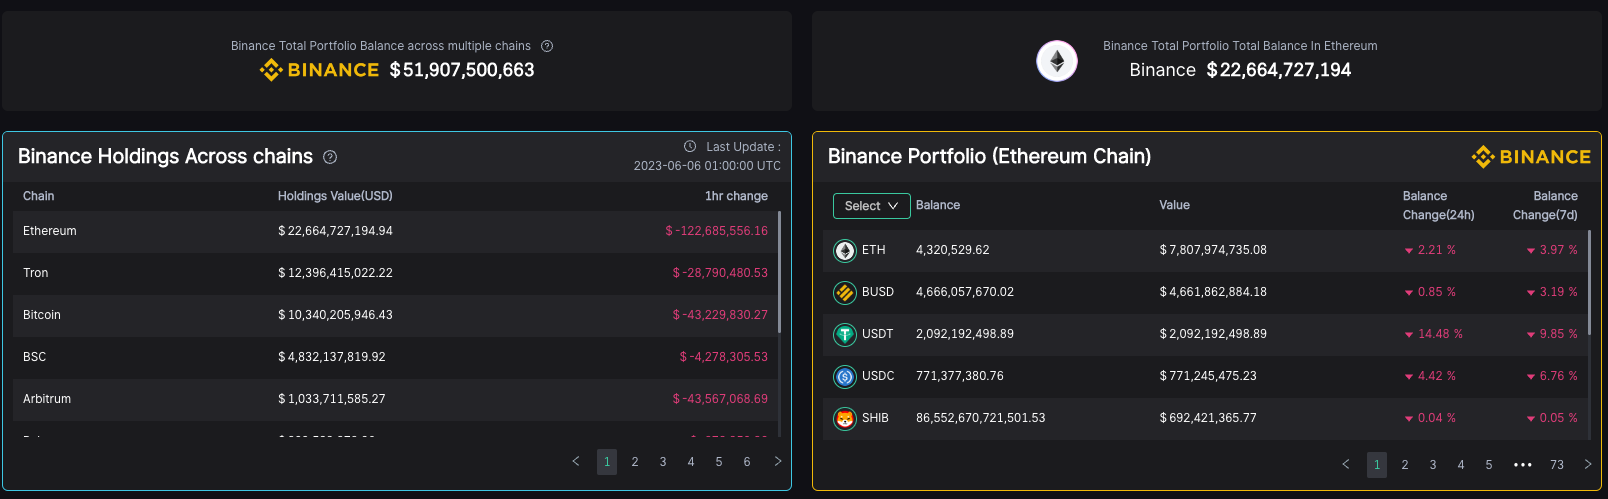Viewport: 1608px width, 499px height.
Task: Click the Balance Change(7d) column header
Action: [1545, 205]
